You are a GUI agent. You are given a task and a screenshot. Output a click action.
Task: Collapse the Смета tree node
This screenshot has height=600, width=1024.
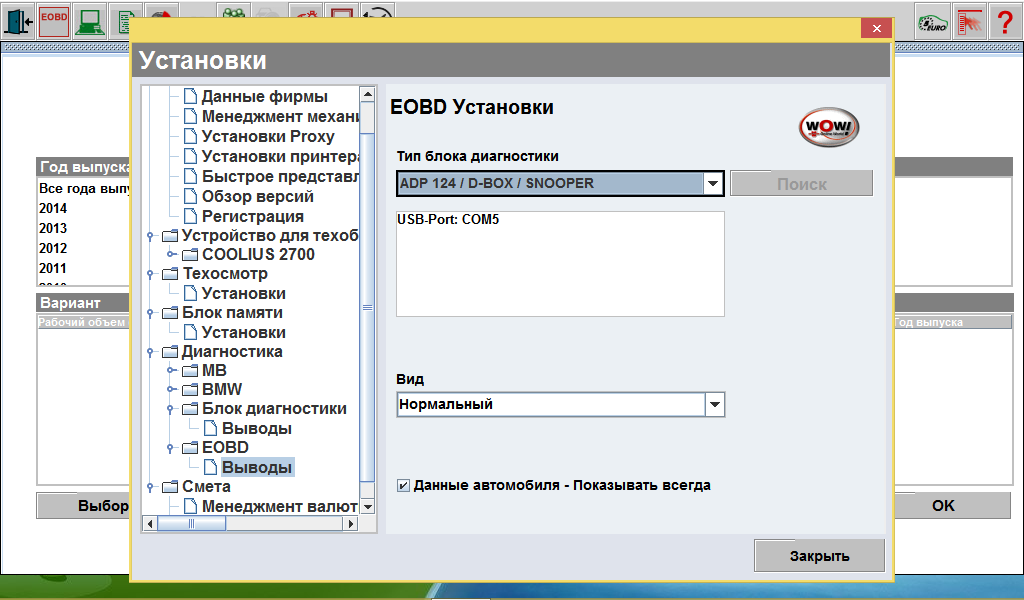(x=150, y=487)
